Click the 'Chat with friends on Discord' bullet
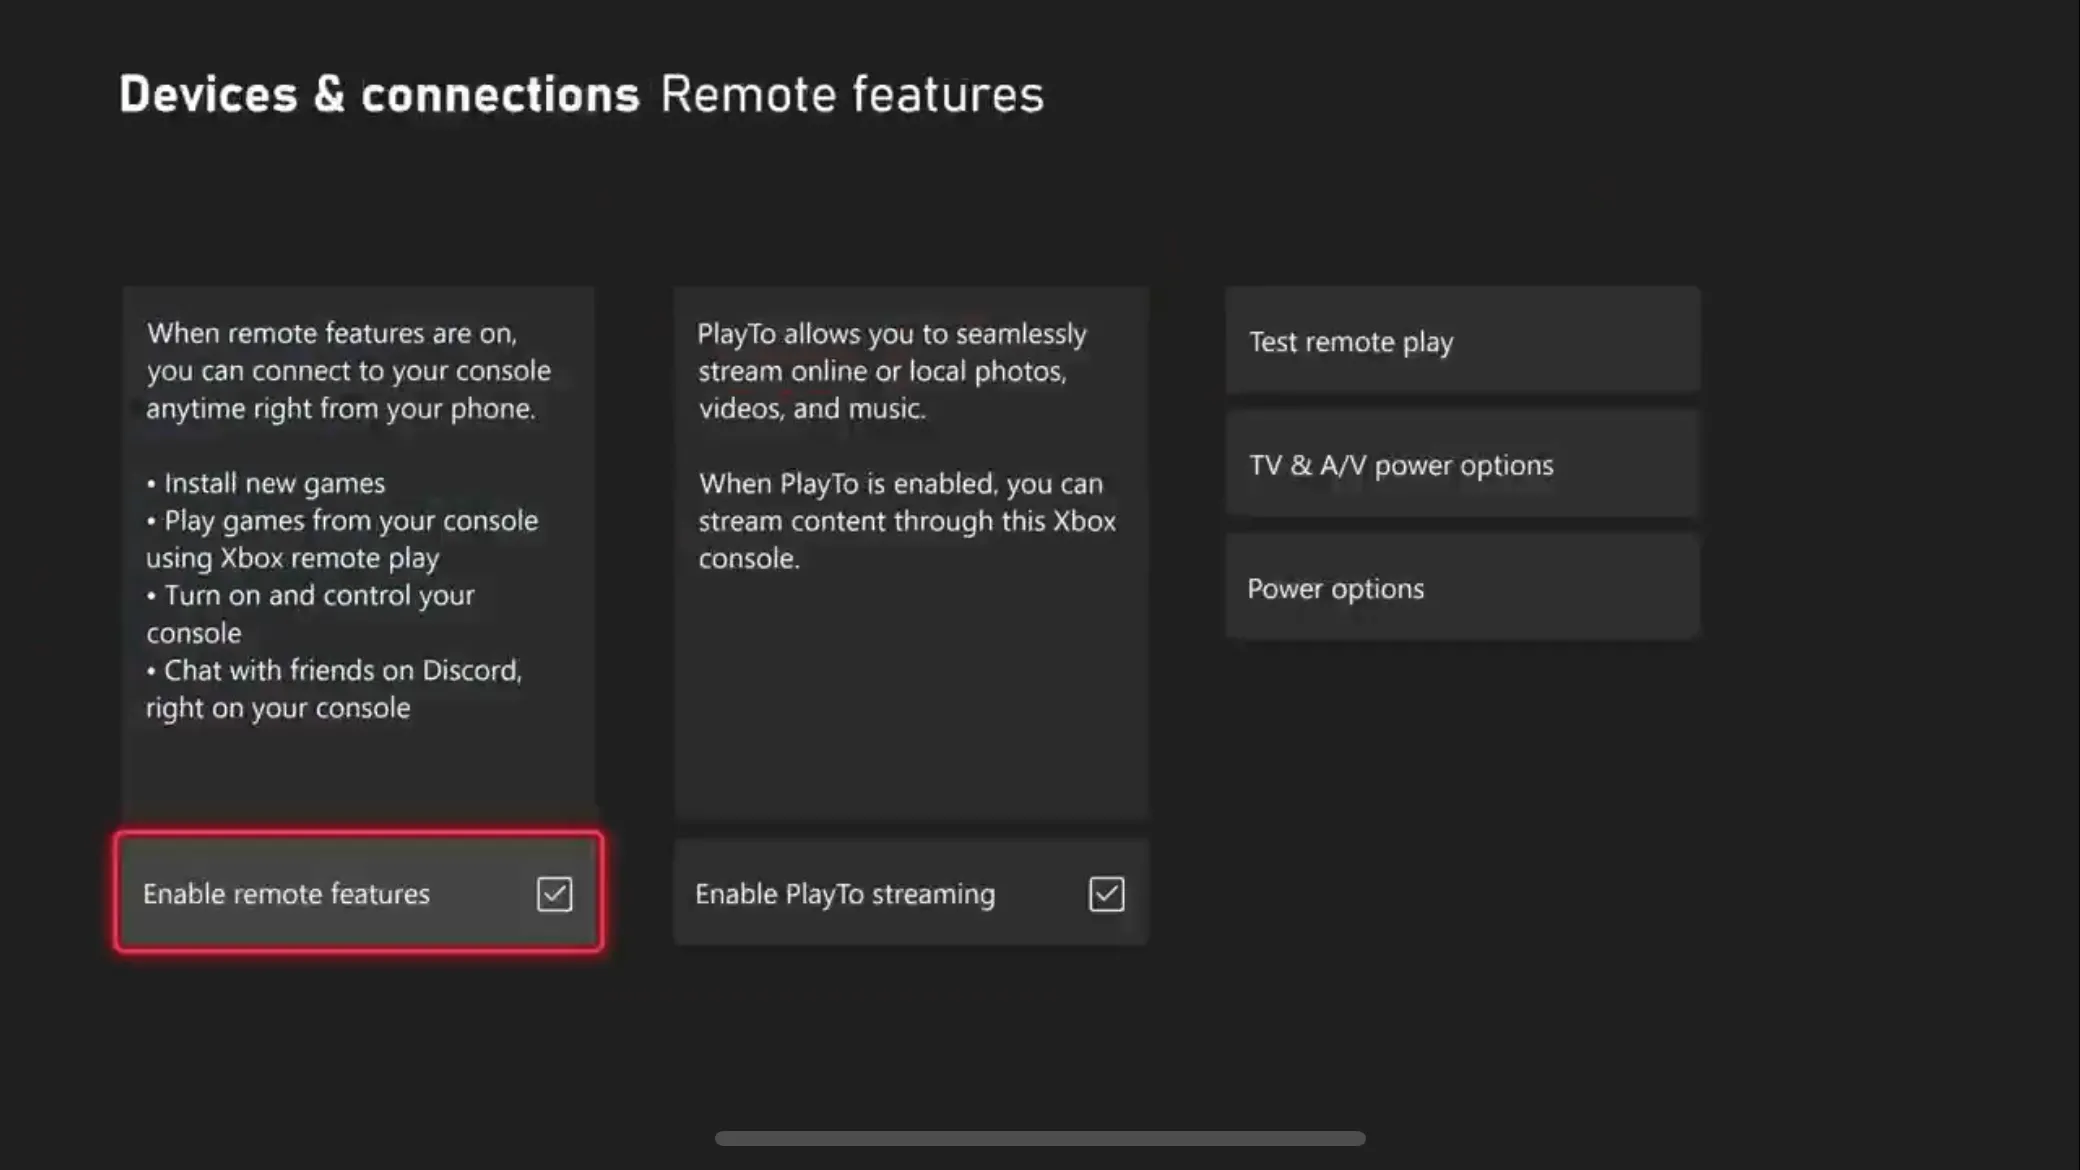The height and width of the screenshot is (1170, 2080). (342, 670)
